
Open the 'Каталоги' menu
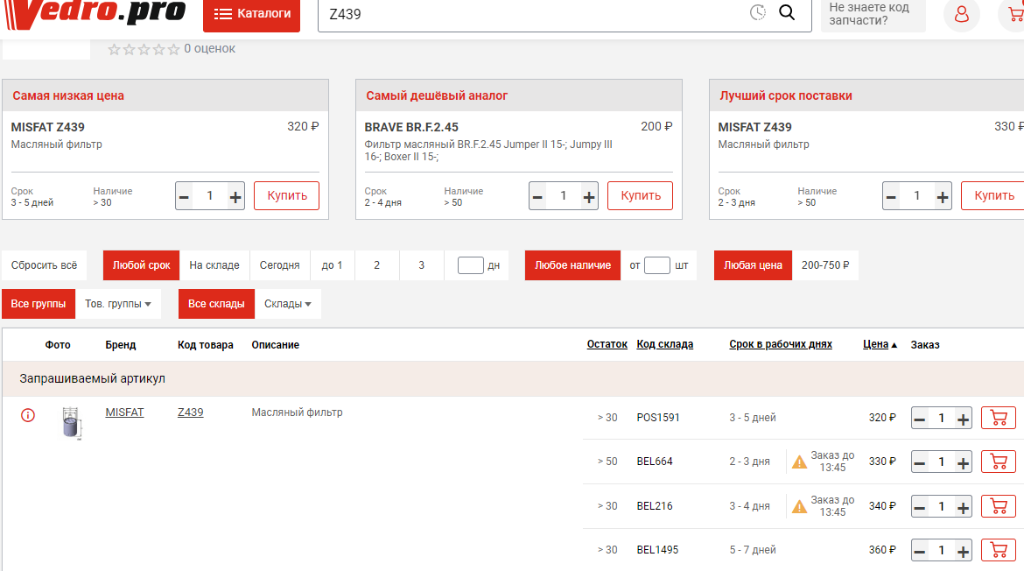251,14
